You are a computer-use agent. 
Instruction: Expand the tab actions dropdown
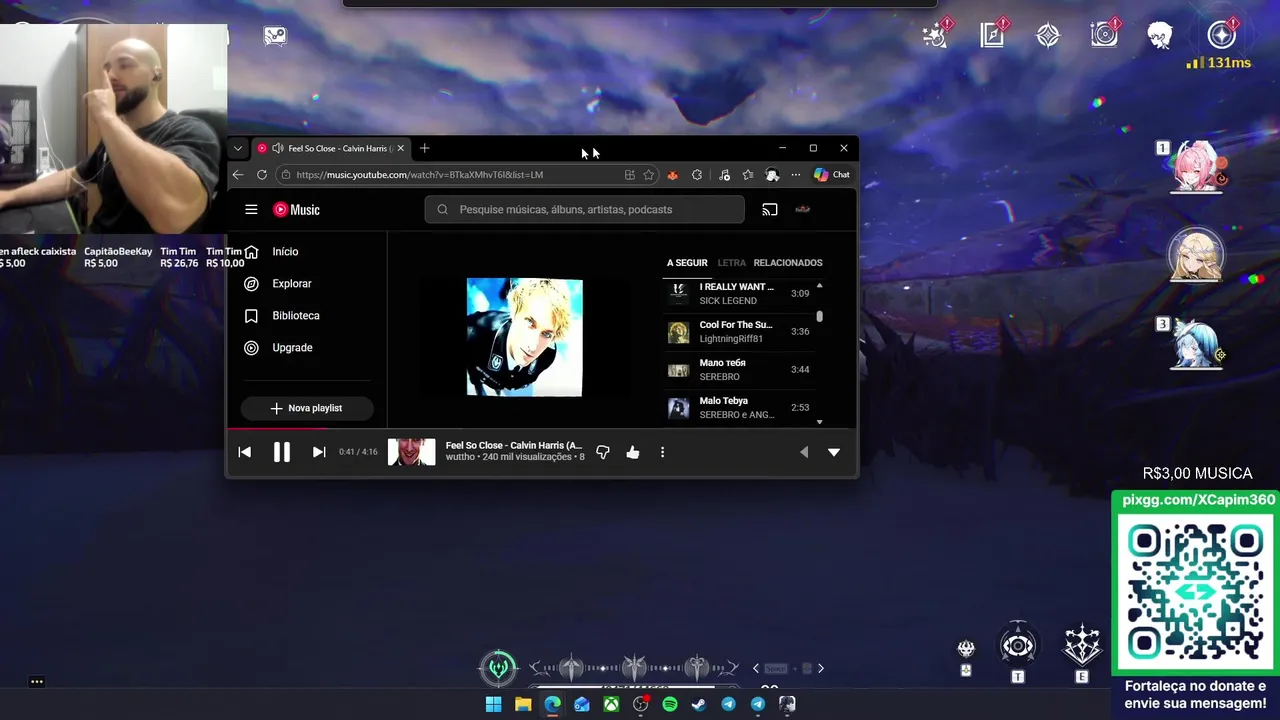pos(238,148)
